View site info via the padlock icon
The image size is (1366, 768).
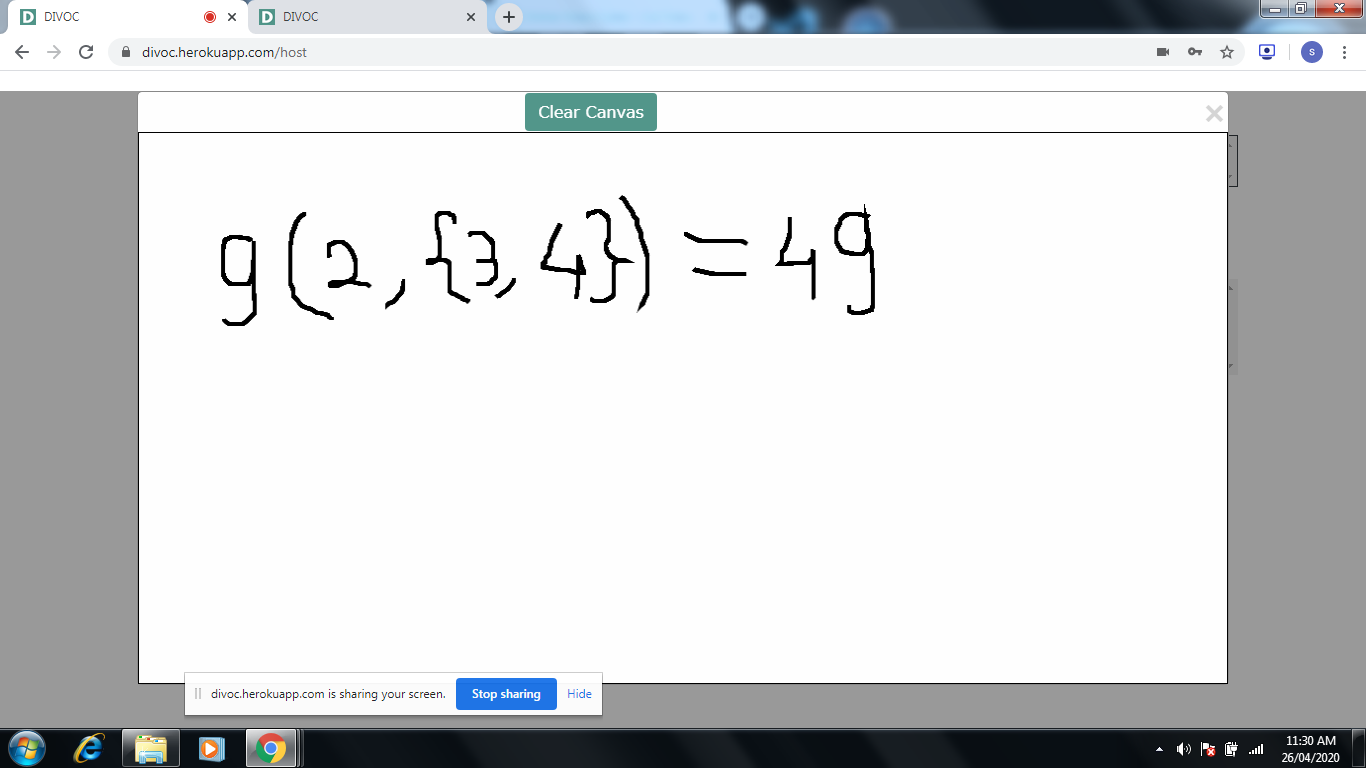coord(126,52)
